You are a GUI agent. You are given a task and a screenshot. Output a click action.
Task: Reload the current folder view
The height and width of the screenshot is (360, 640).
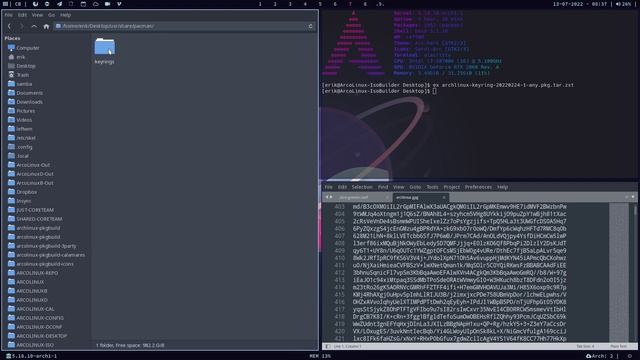pos(310,26)
